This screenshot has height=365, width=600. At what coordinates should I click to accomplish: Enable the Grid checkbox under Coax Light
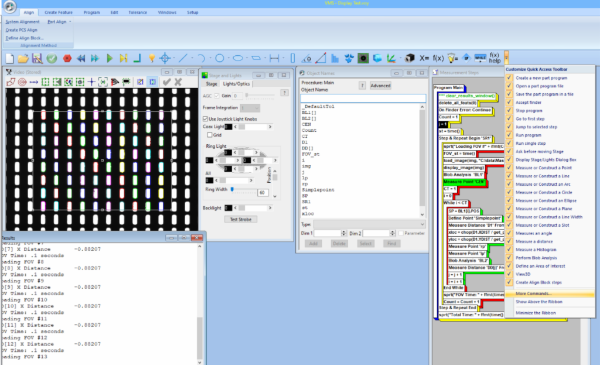[x=209, y=135]
